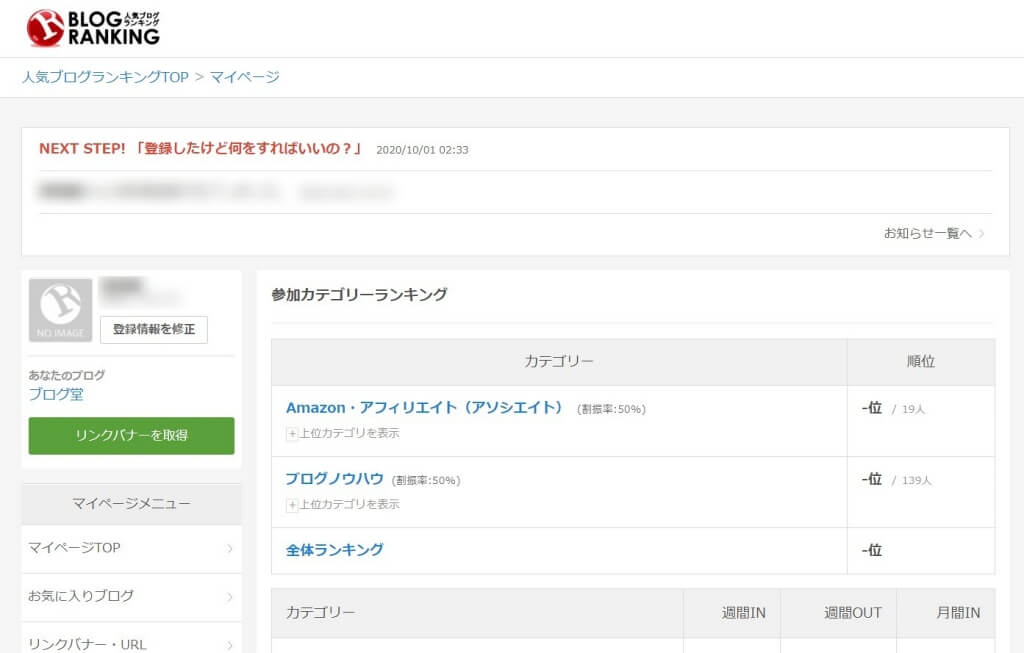The height and width of the screenshot is (653, 1024).
Task: Navigate to 人気ブログランキングTOP via breadcrumb
Action: [x=107, y=77]
